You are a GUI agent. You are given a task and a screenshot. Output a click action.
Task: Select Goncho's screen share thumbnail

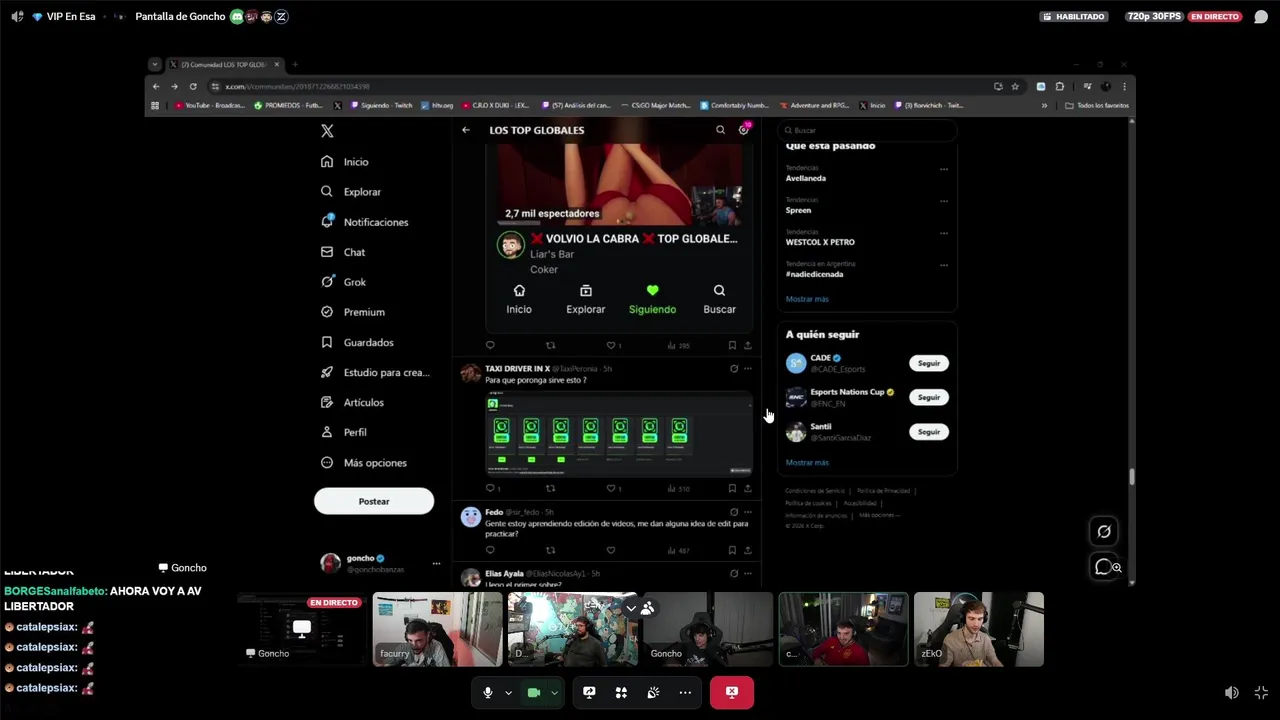click(302, 629)
